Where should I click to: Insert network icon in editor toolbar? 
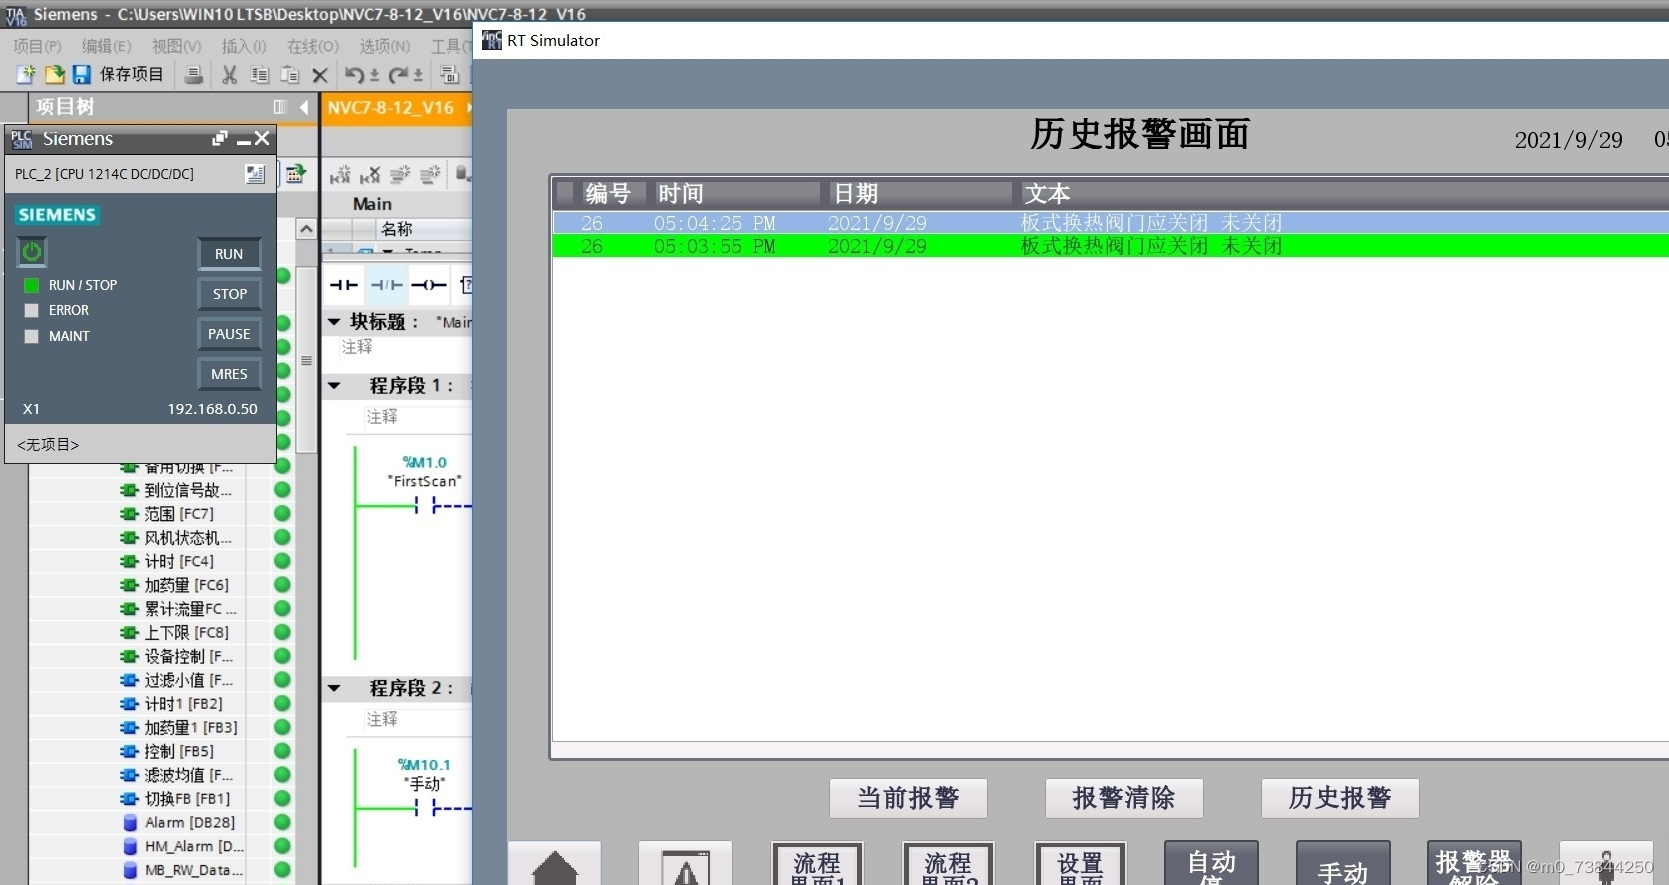point(340,175)
